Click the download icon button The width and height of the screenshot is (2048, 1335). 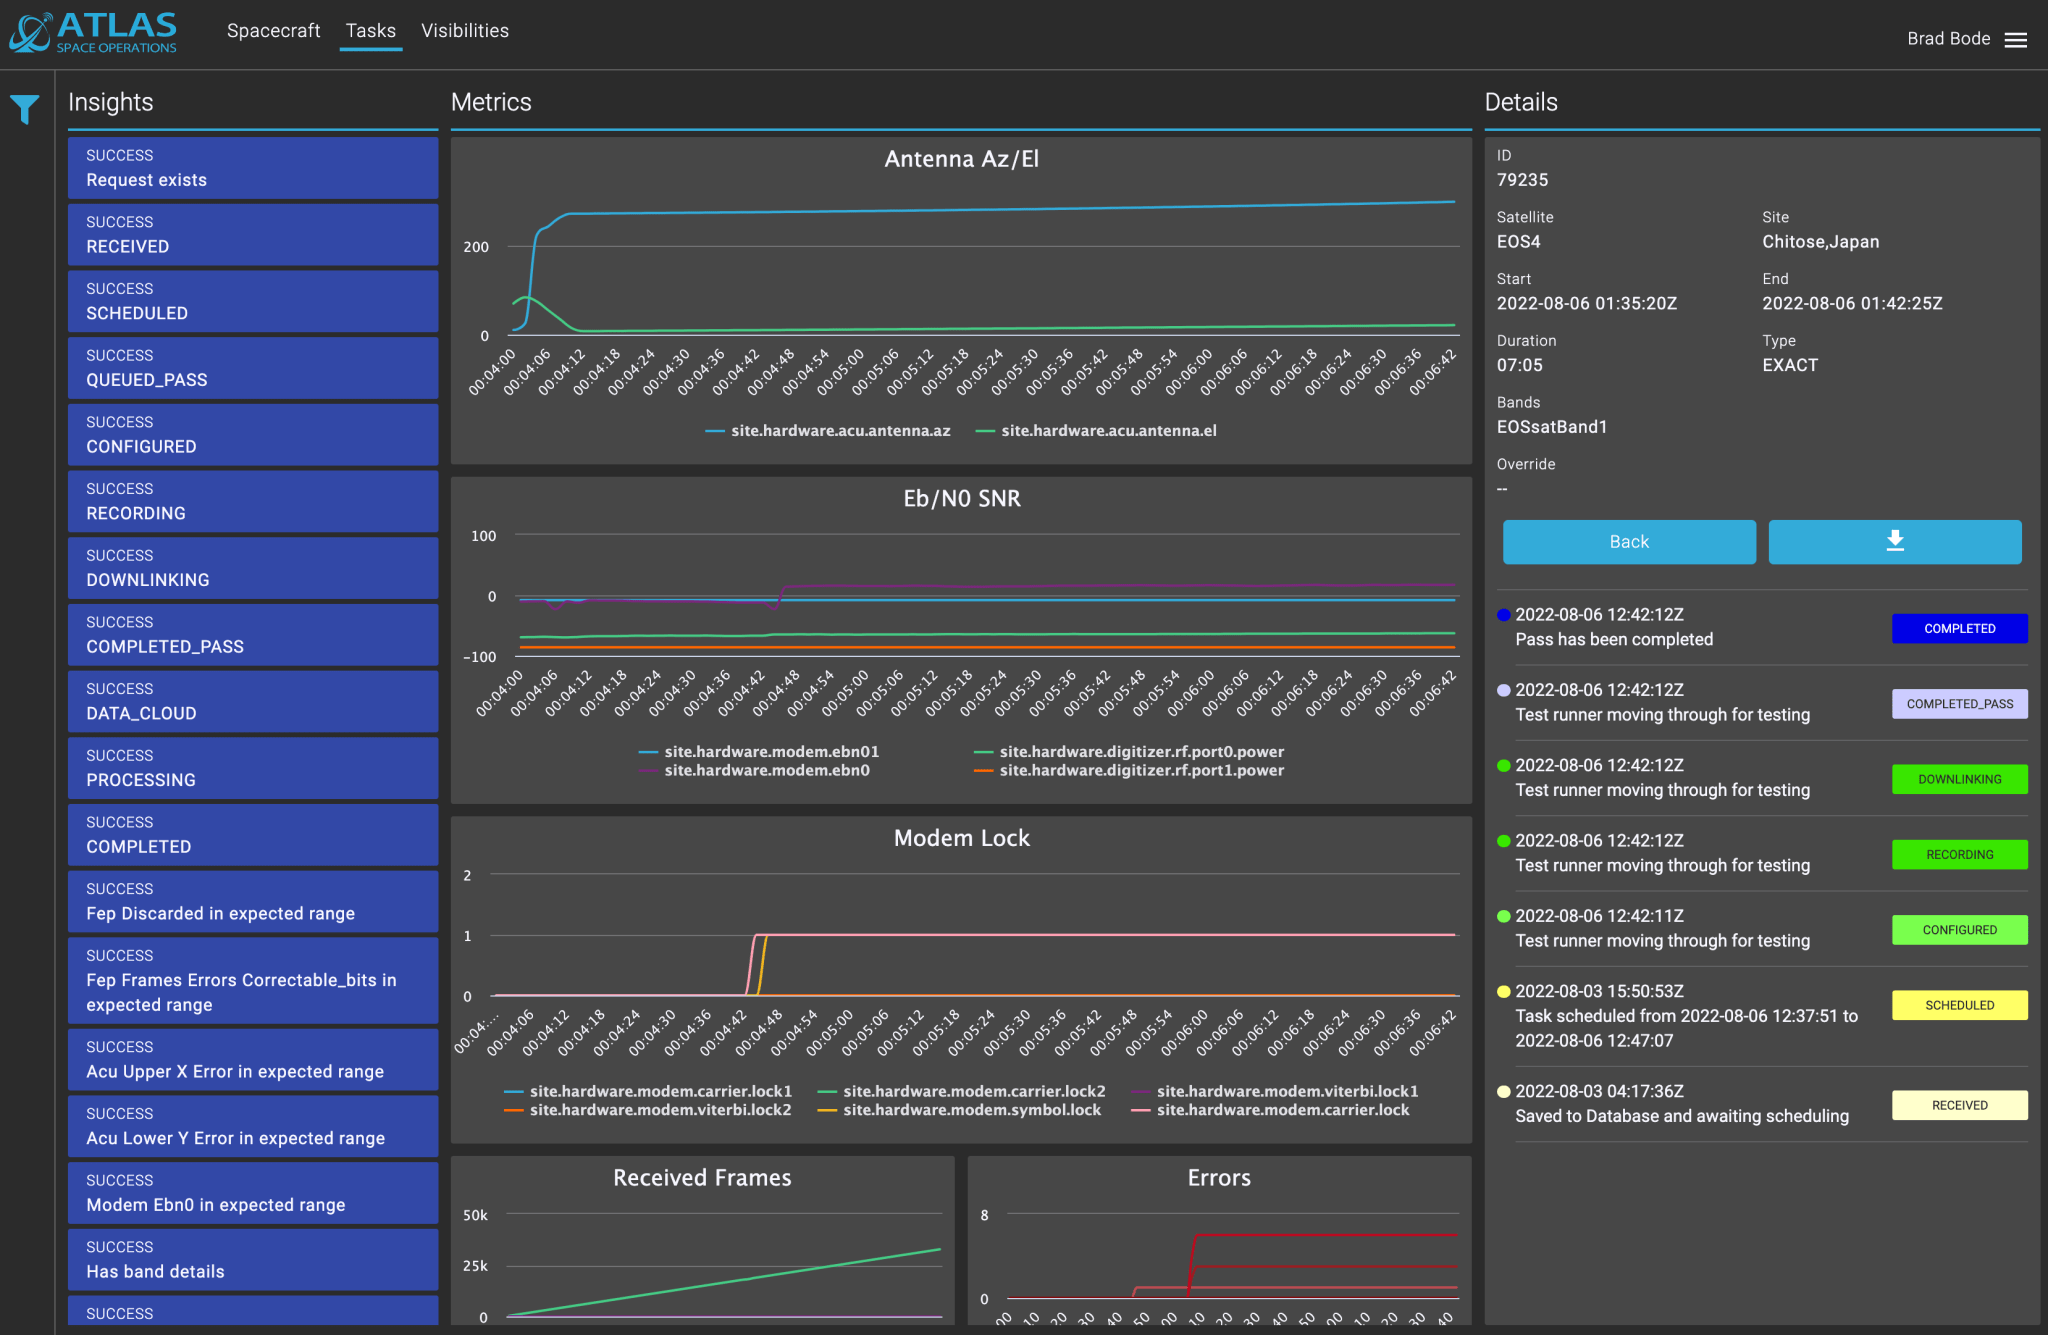[x=1894, y=541]
